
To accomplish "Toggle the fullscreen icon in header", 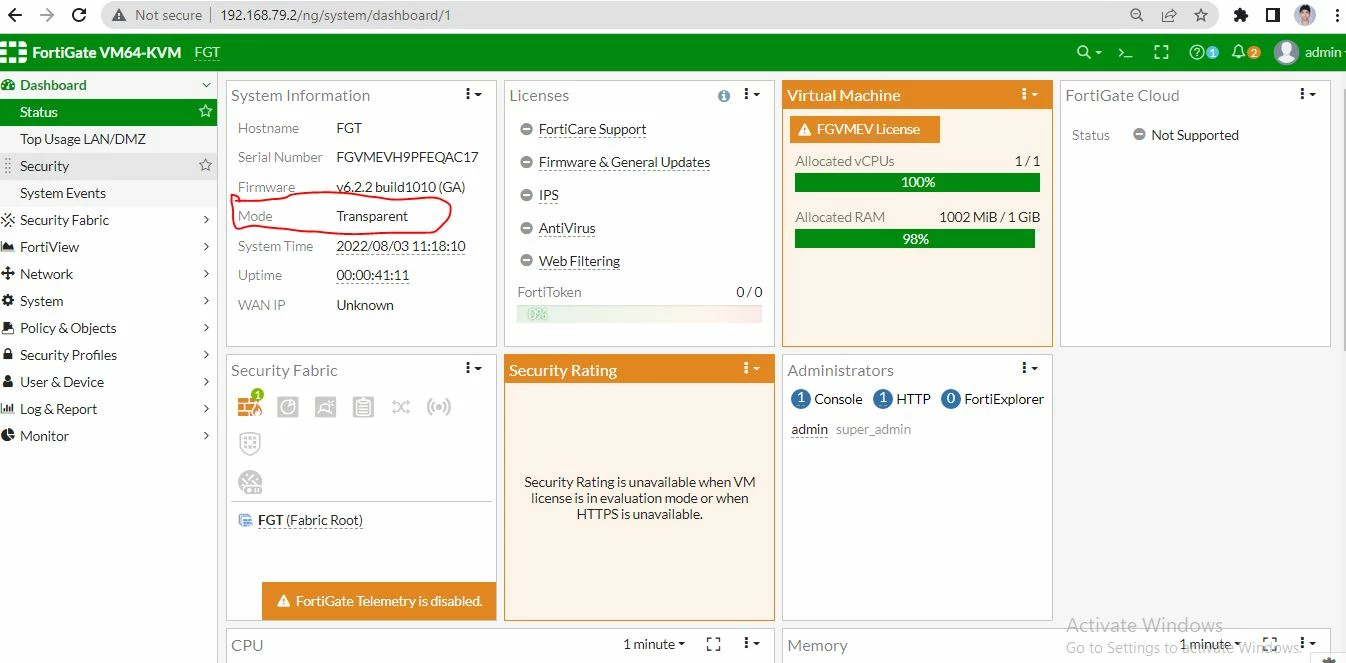I will pyautogui.click(x=1161, y=52).
